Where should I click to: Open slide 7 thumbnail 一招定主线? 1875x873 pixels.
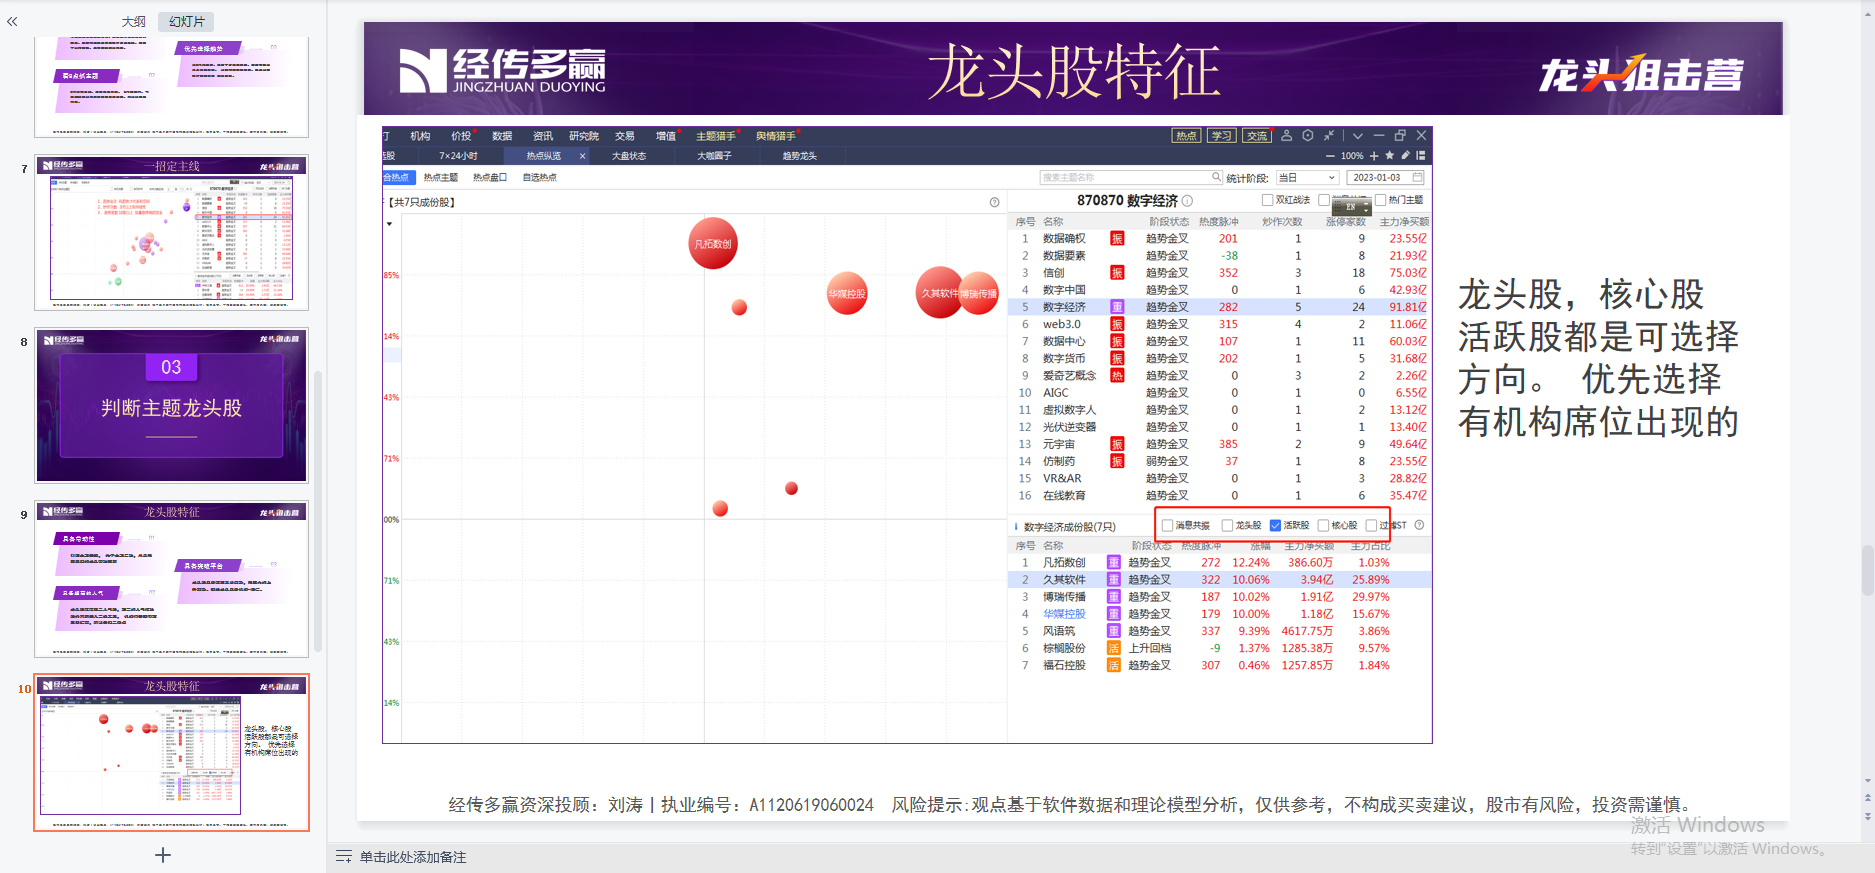click(171, 232)
